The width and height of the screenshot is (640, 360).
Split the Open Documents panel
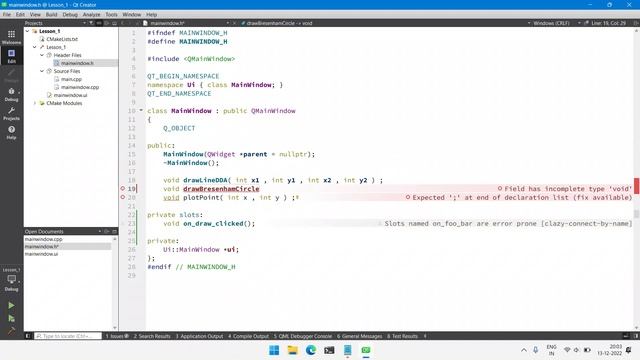point(107,231)
